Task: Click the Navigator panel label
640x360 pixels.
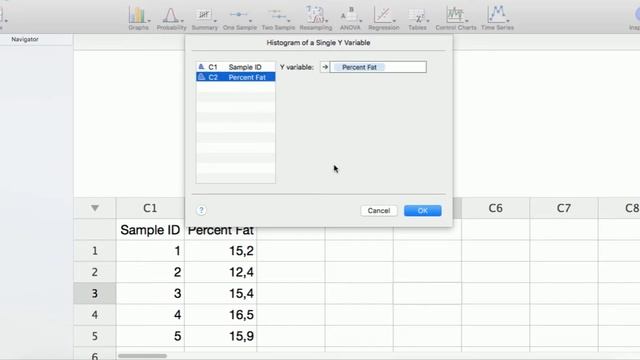Action: (x=25, y=39)
